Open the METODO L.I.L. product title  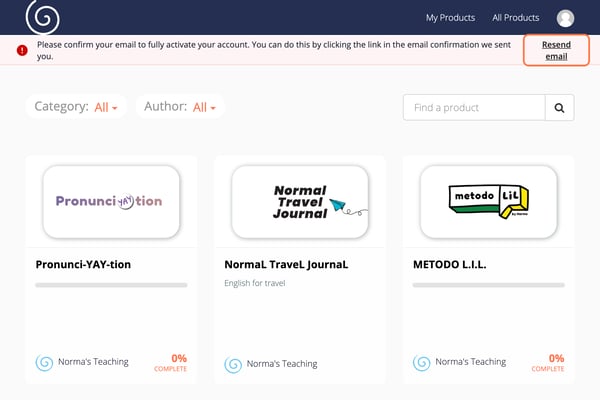click(450, 264)
